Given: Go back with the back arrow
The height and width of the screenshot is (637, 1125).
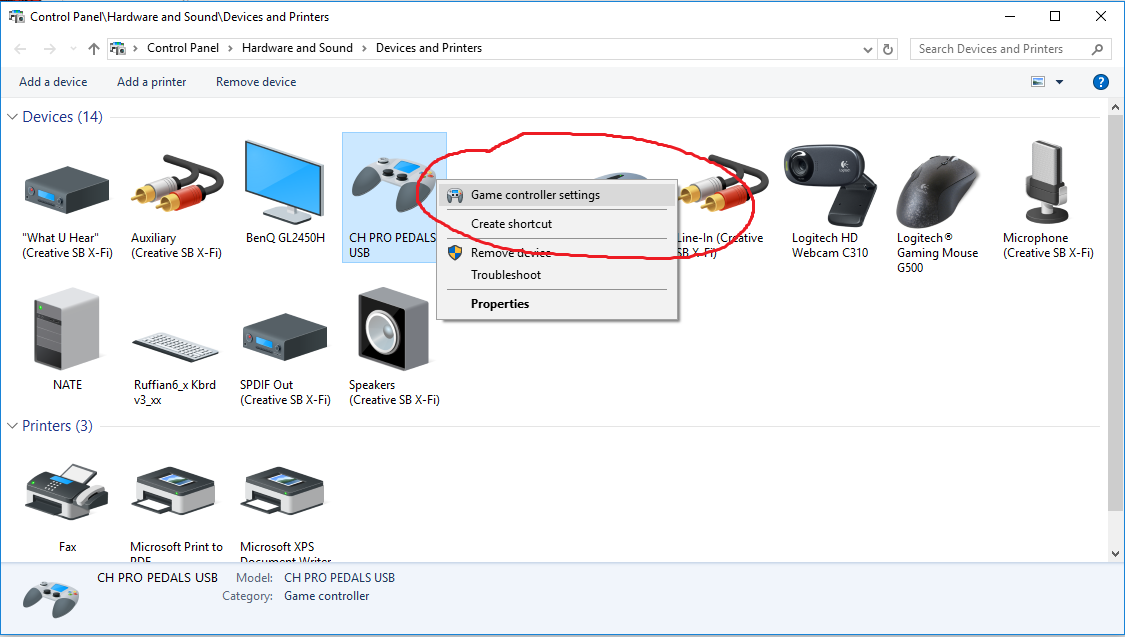Looking at the screenshot, I should point(20,49).
